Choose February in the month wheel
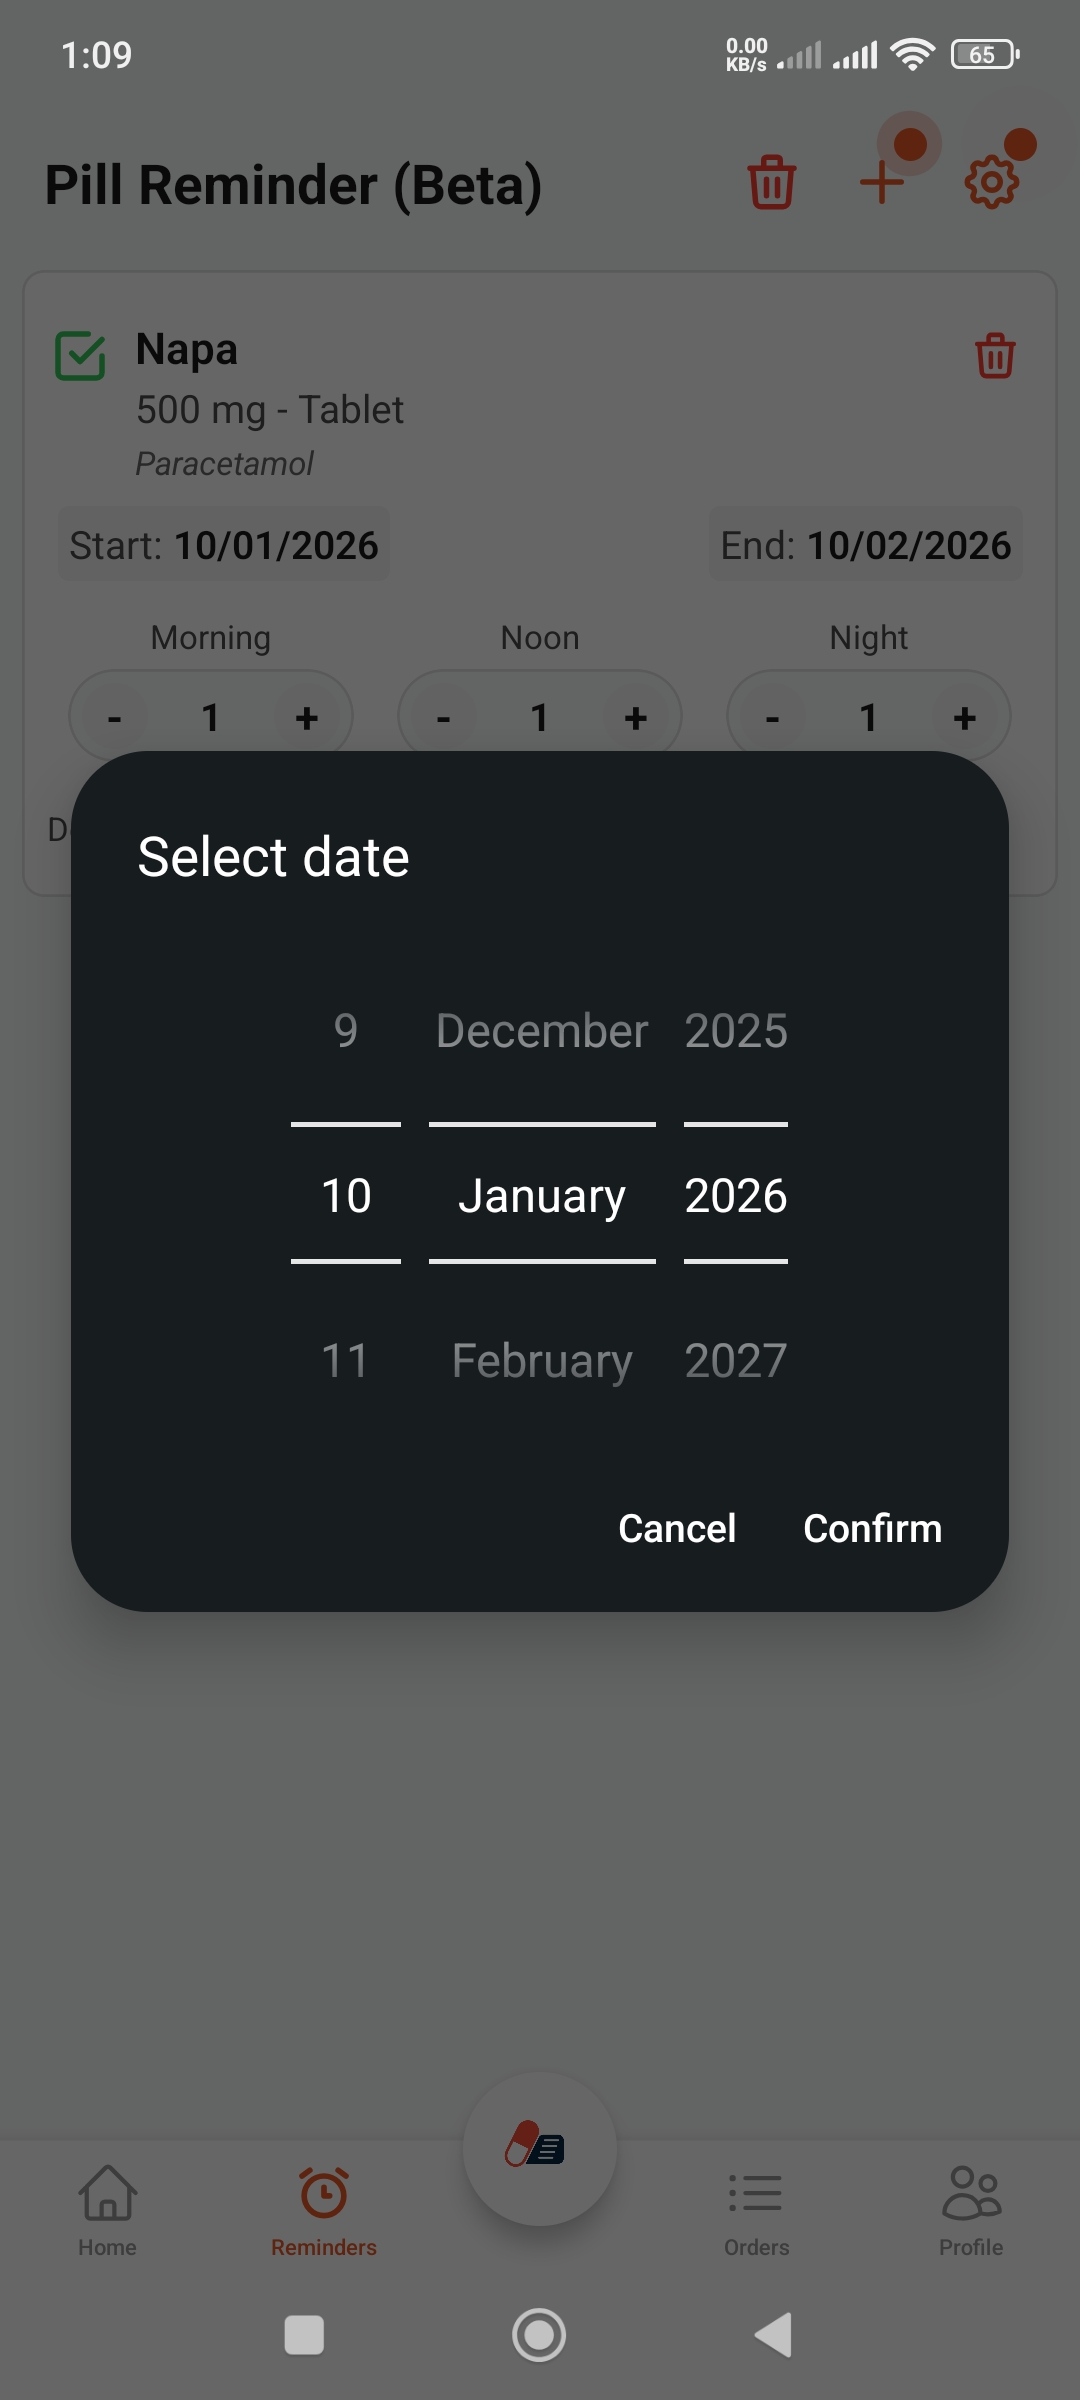The height and width of the screenshot is (2400, 1080). click(x=542, y=1361)
